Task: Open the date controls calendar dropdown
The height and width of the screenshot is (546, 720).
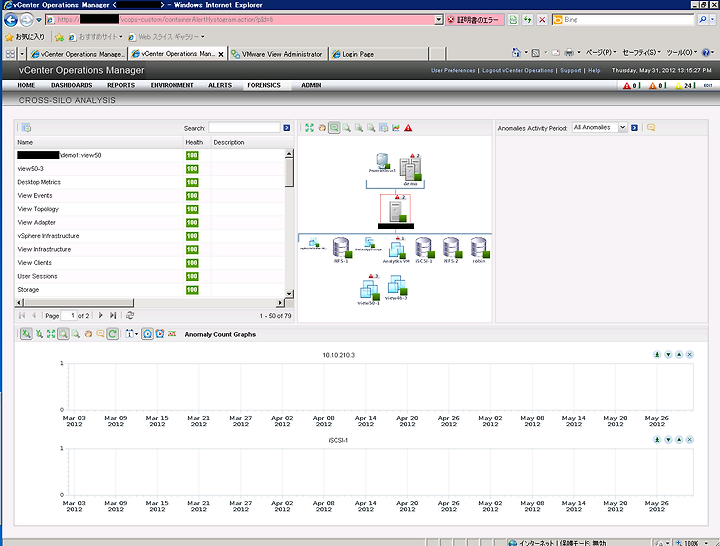Action: point(131,334)
